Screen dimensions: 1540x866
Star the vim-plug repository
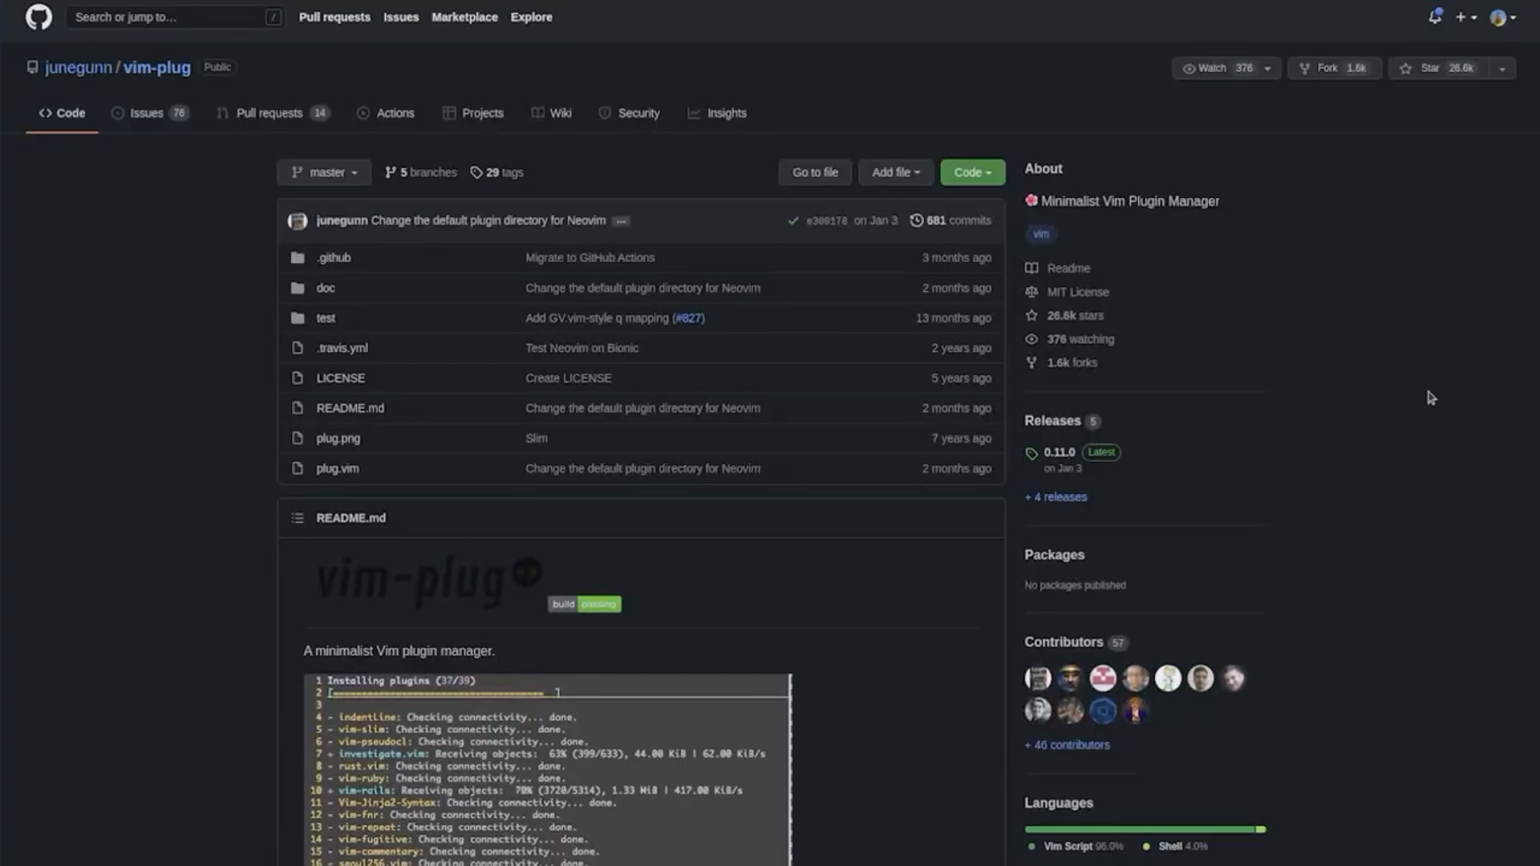[1438, 68]
